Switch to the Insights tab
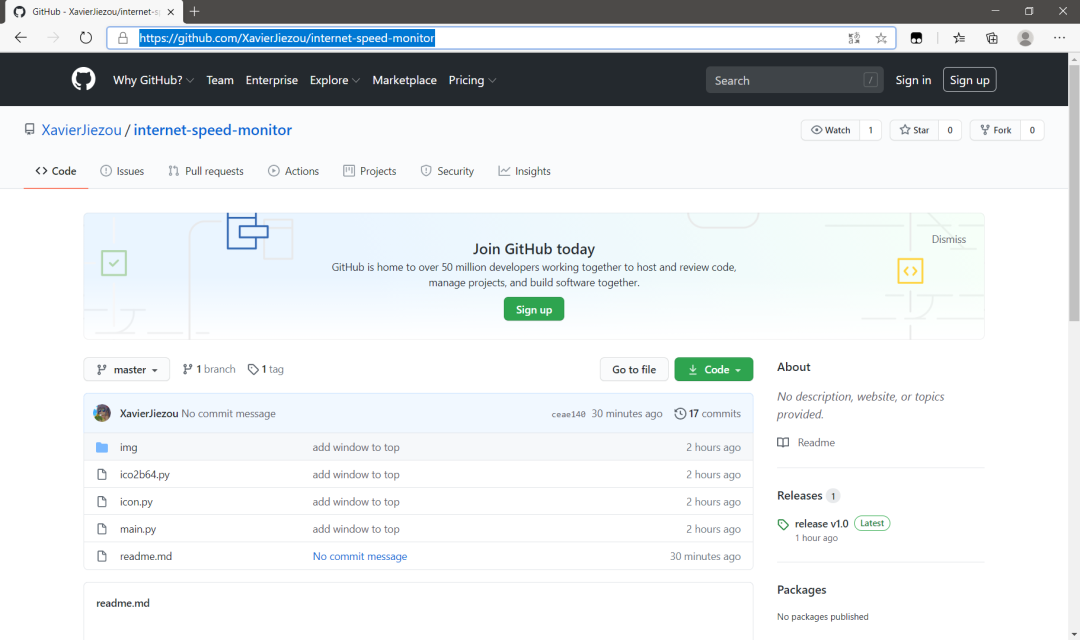The image size is (1080, 640). (x=524, y=171)
